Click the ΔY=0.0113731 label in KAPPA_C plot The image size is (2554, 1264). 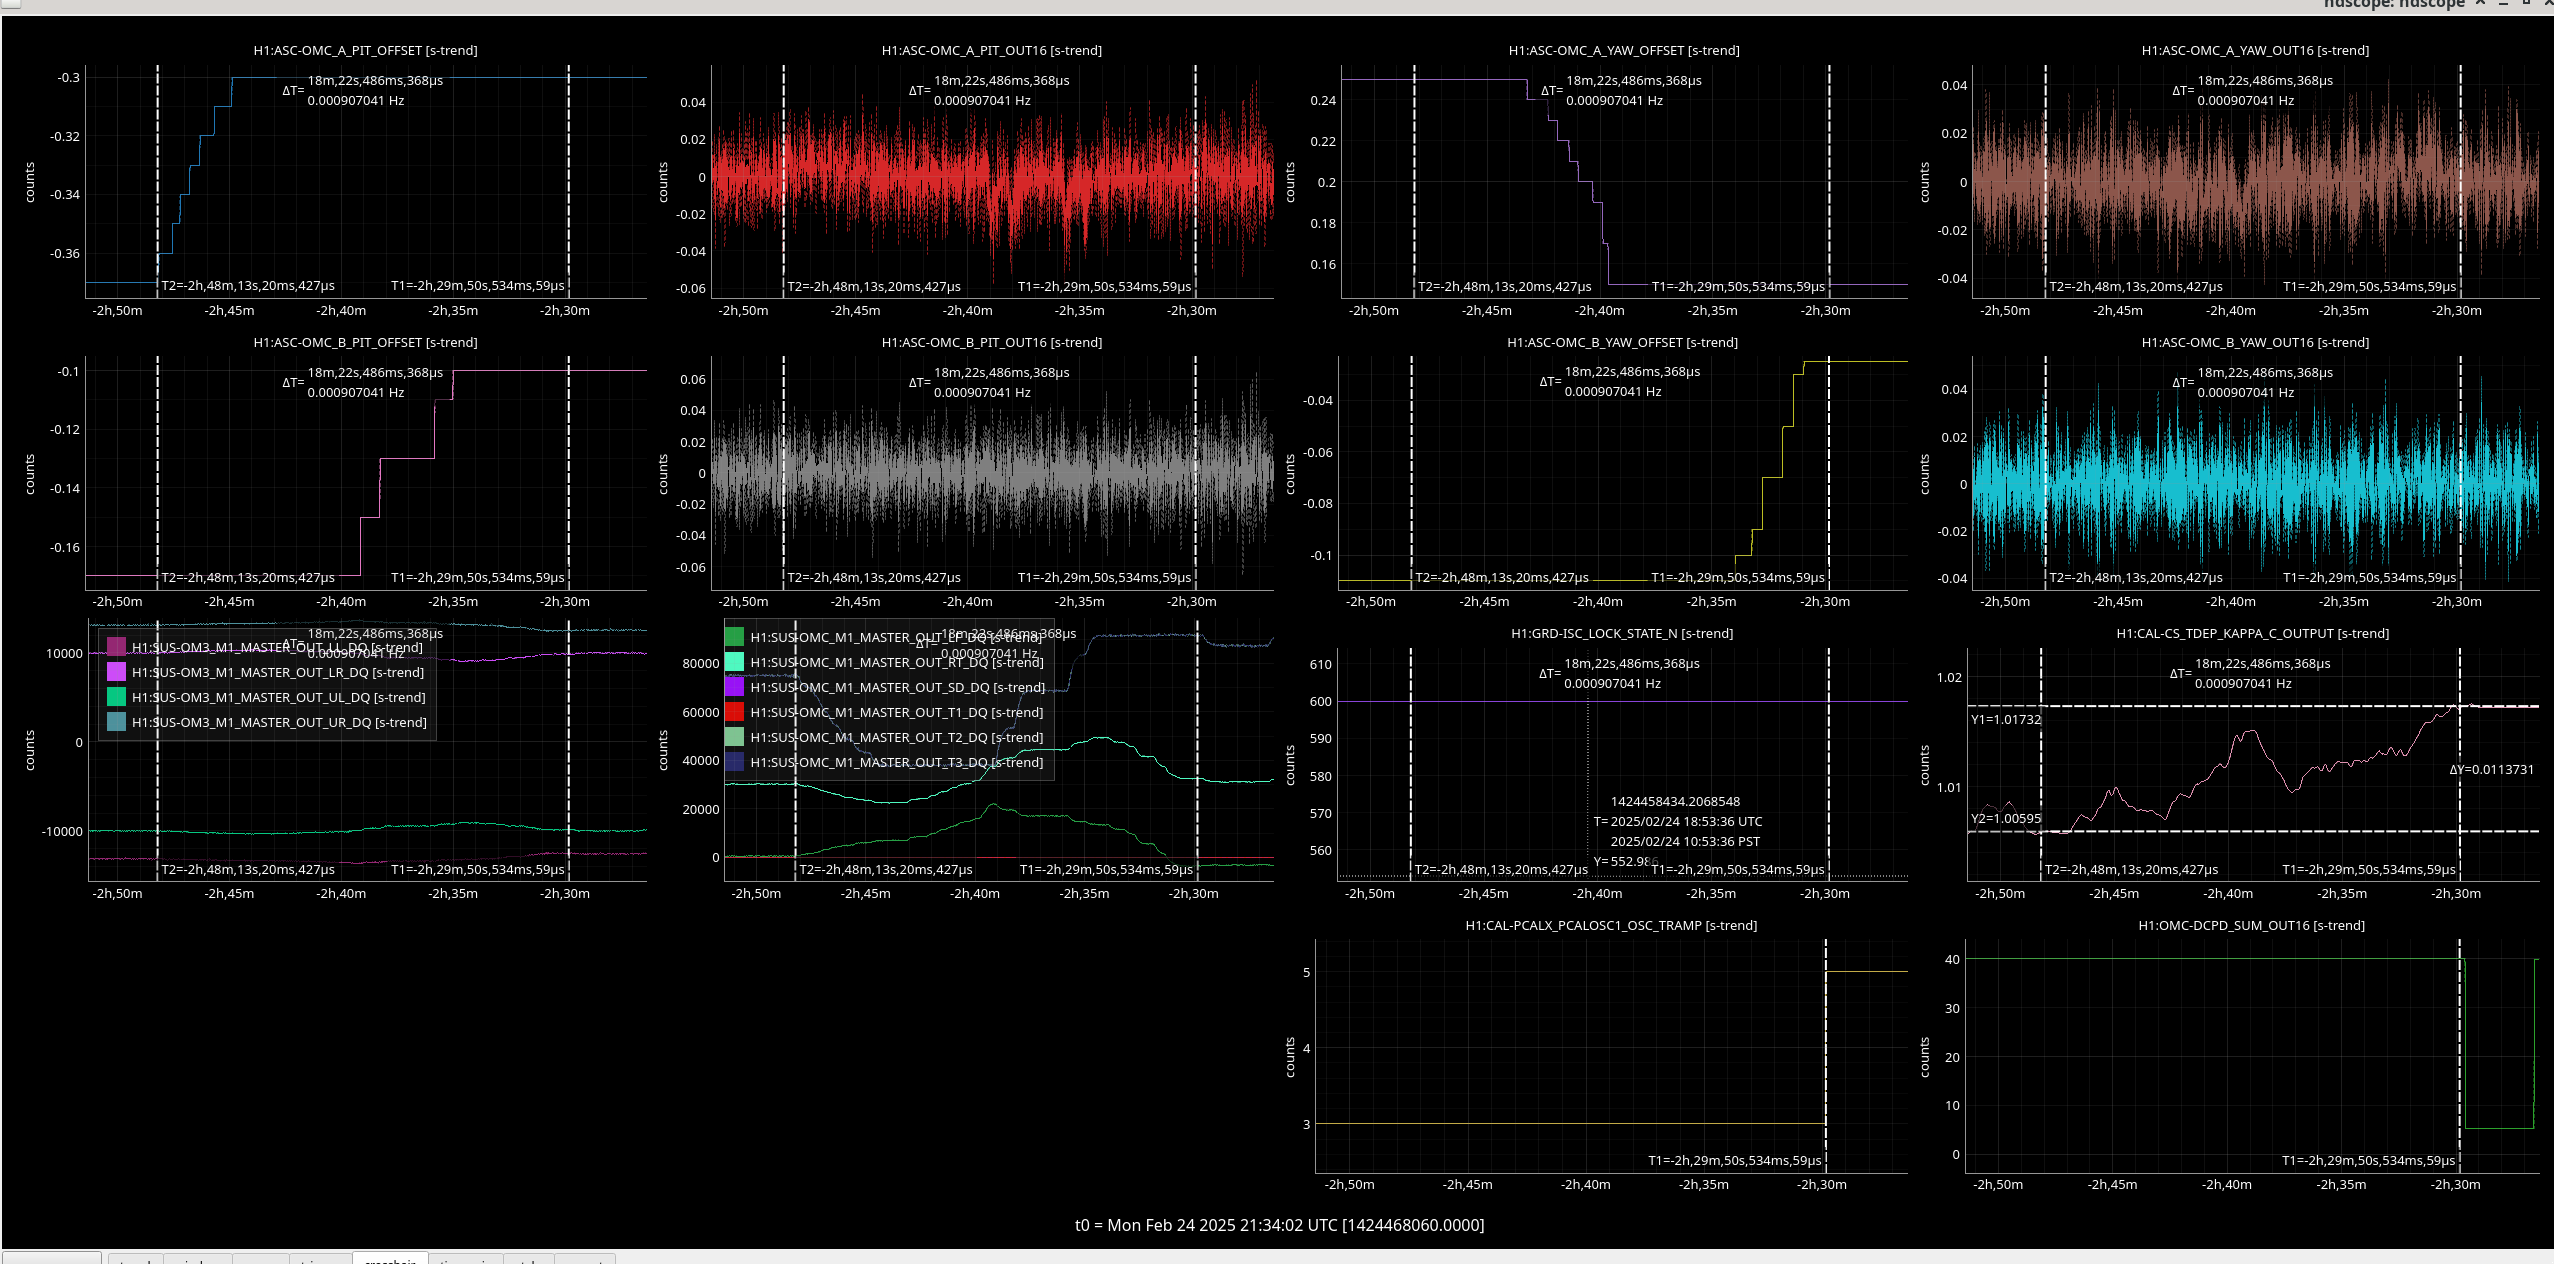pyautogui.click(x=2491, y=769)
